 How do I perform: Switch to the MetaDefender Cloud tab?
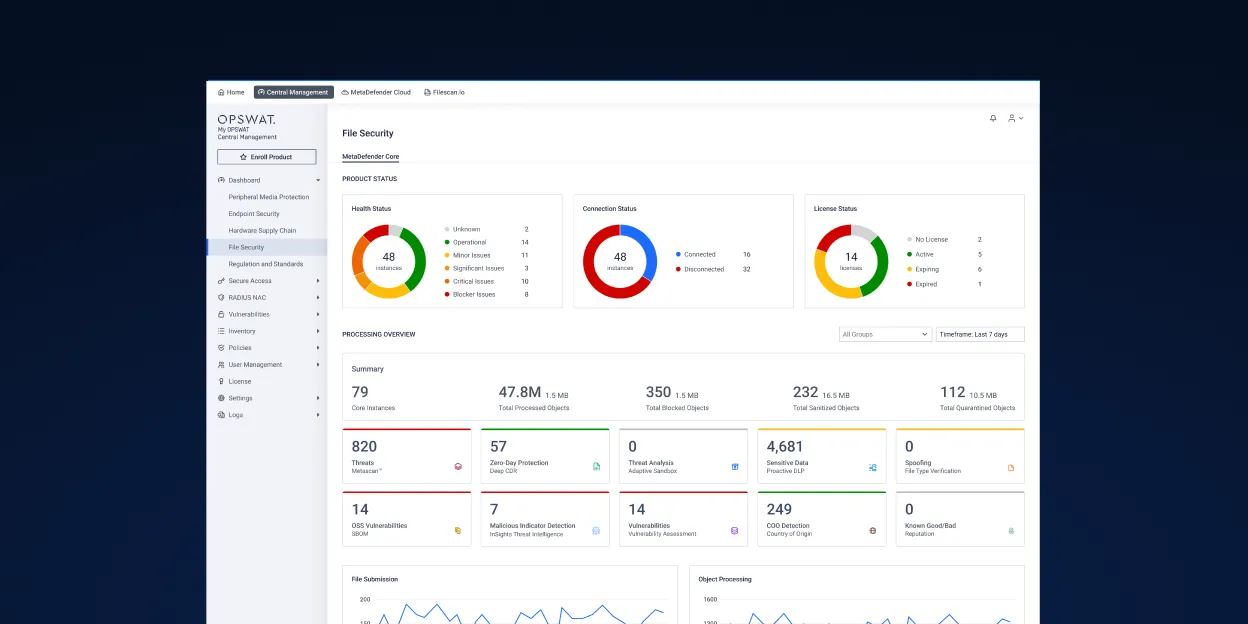(376, 92)
